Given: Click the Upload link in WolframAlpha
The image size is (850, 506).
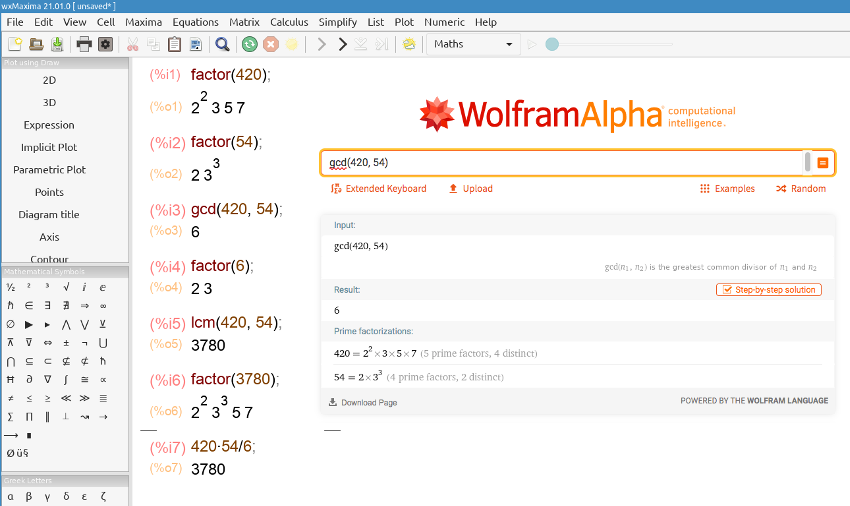Looking at the screenshot, I should 471,189.
